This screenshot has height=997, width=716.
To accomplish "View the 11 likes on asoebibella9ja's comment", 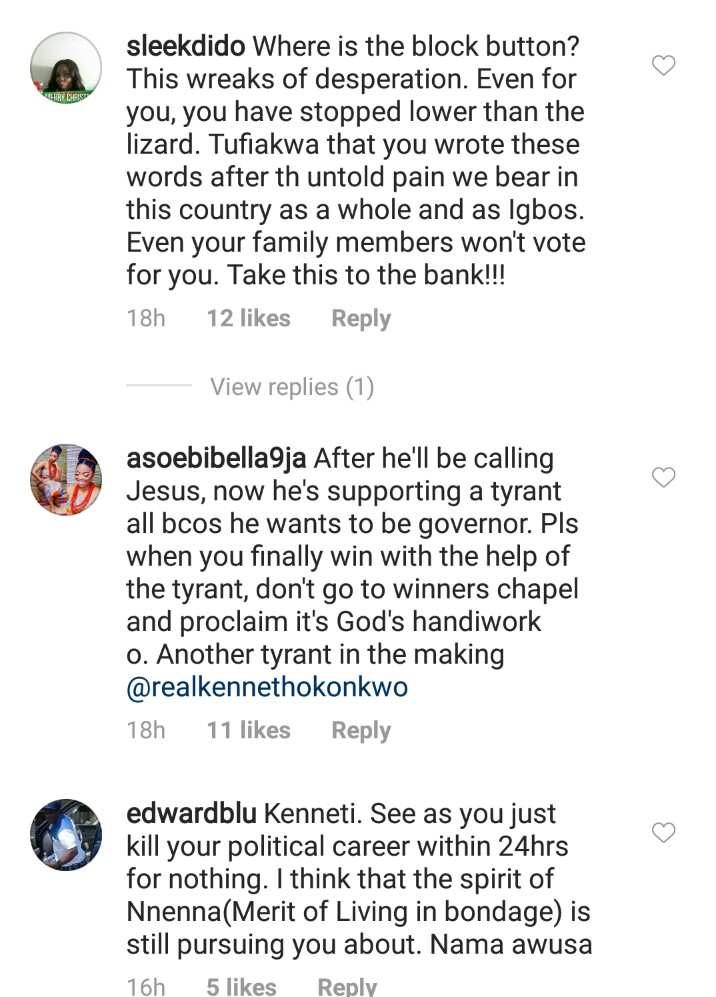I will coord(248,731).
